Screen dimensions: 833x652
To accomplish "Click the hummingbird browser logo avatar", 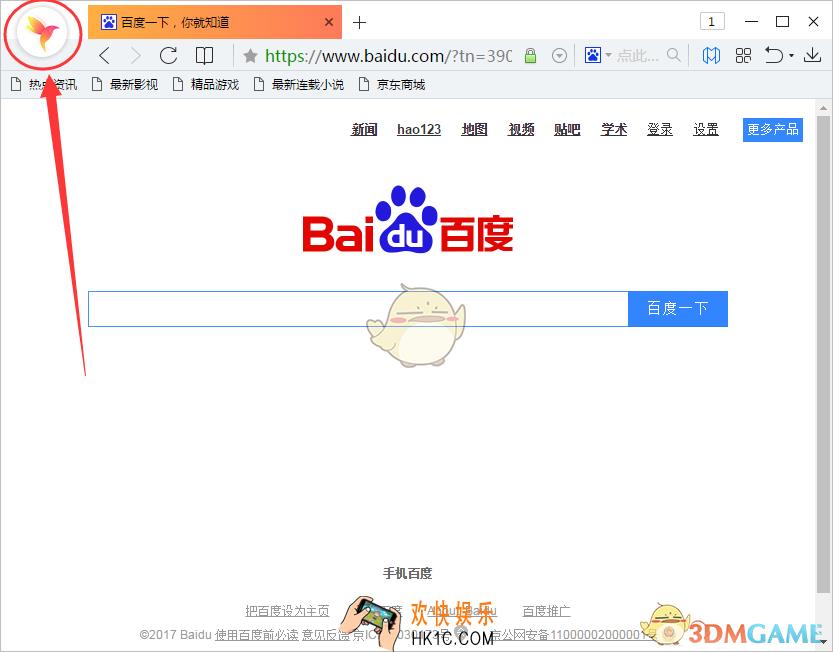I will tap(42, 33).
